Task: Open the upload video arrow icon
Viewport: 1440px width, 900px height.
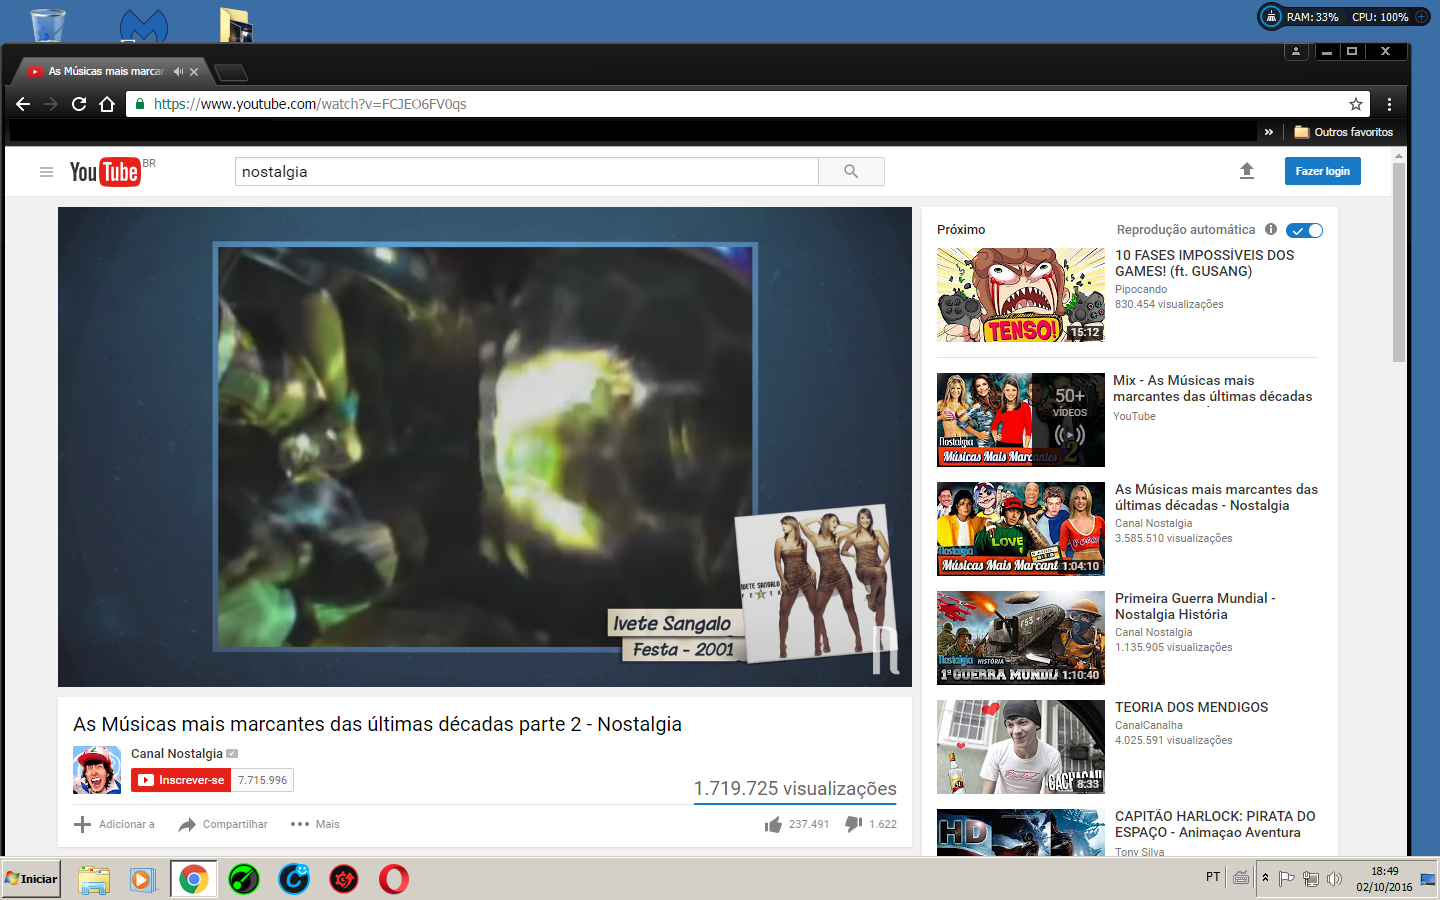Action: [x=1247, y=171]
